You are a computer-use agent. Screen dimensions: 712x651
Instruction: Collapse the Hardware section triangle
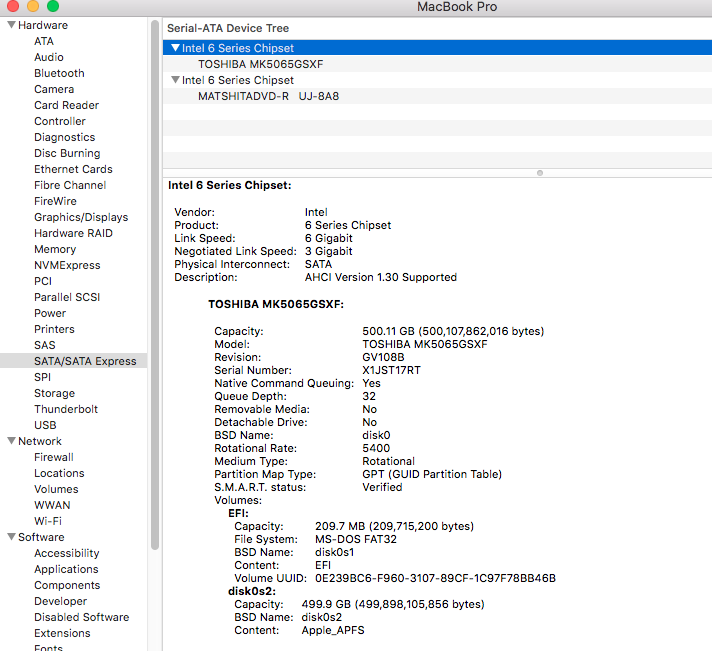click(x=11, y=25)
